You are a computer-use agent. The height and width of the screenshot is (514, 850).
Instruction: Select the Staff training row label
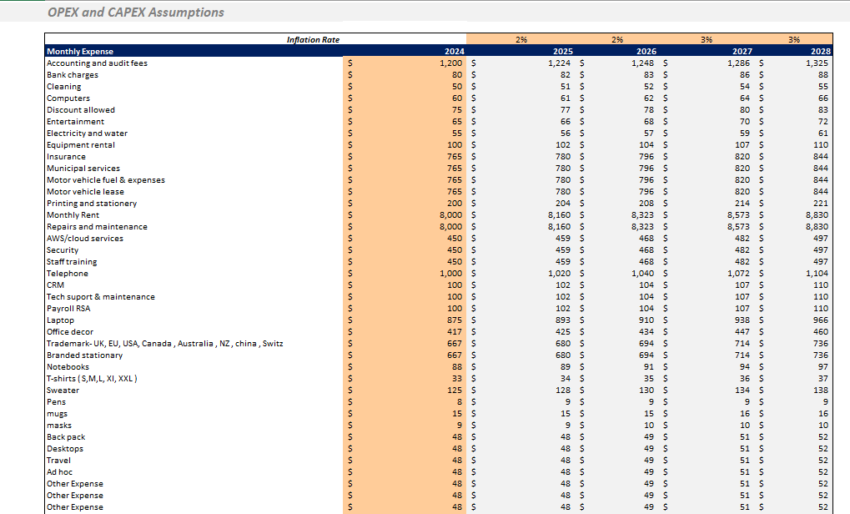[72, 262]
